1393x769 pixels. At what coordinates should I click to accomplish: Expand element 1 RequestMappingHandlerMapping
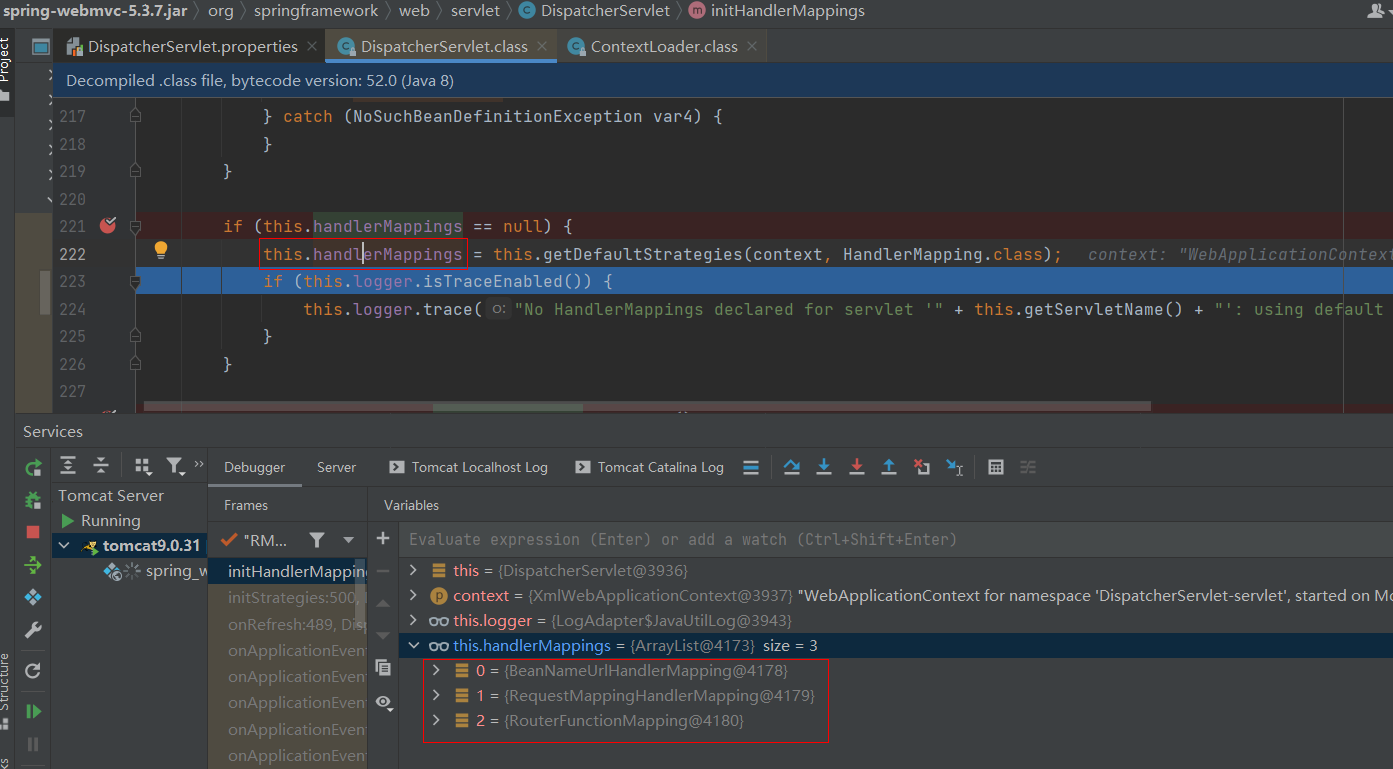pyautogui.click(x=436, y=695)
